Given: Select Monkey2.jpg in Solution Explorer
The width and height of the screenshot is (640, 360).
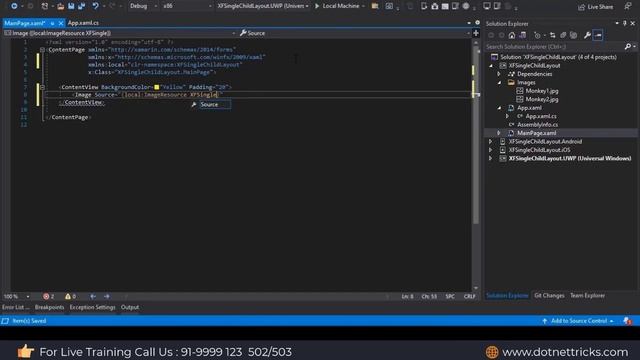Looking at the screenshot, I should pyautogui.click(x=542, y=99).
